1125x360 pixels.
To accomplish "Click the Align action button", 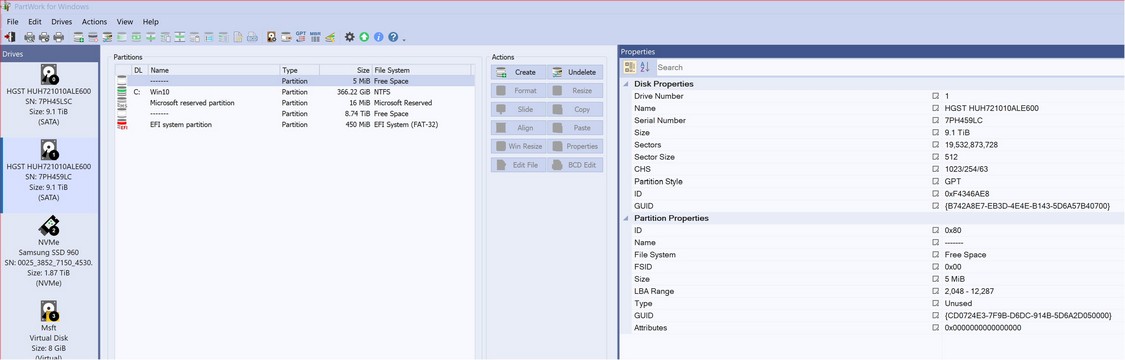I will tap(518, 128).
